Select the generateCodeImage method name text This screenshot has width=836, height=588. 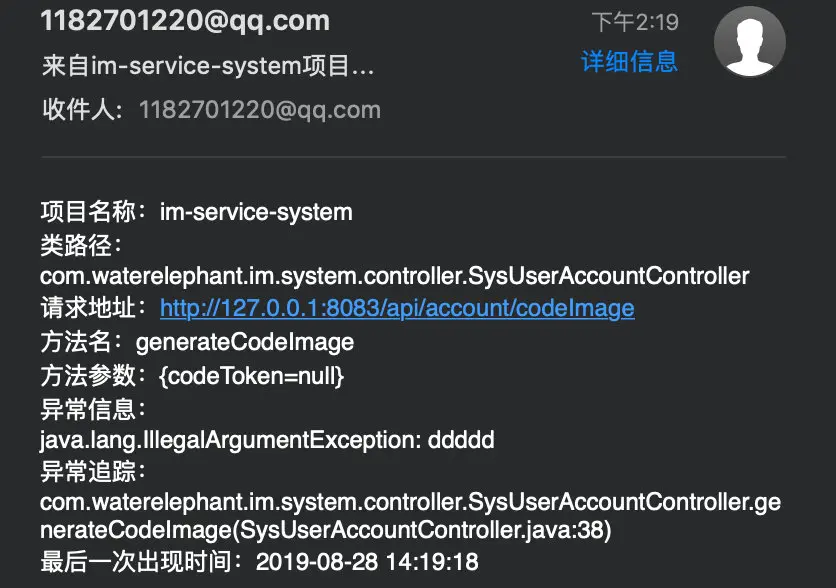[x=244, y=342]
